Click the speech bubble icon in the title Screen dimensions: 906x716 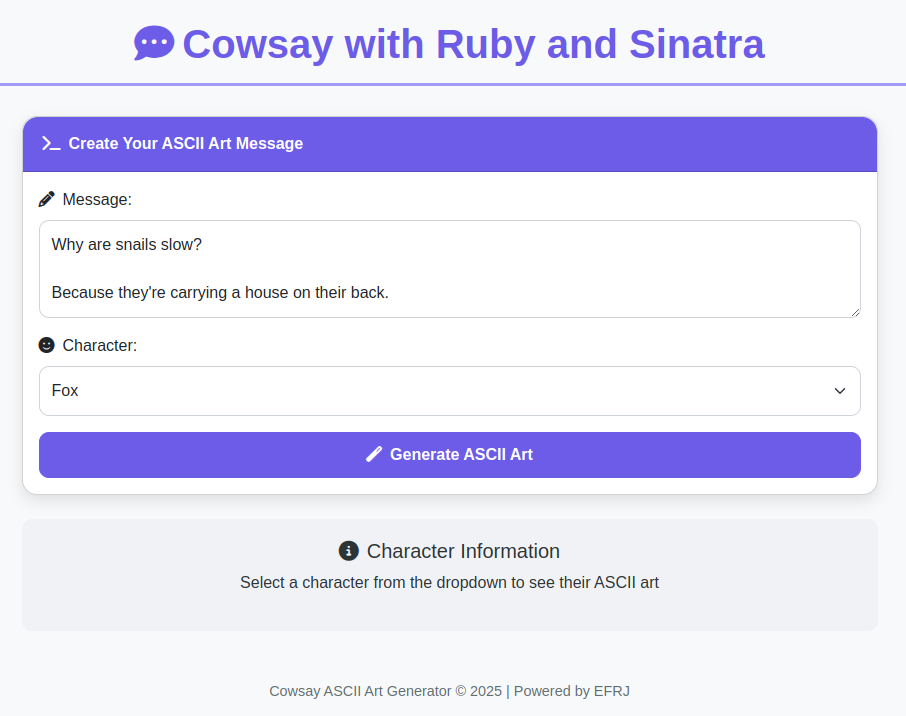154,43
